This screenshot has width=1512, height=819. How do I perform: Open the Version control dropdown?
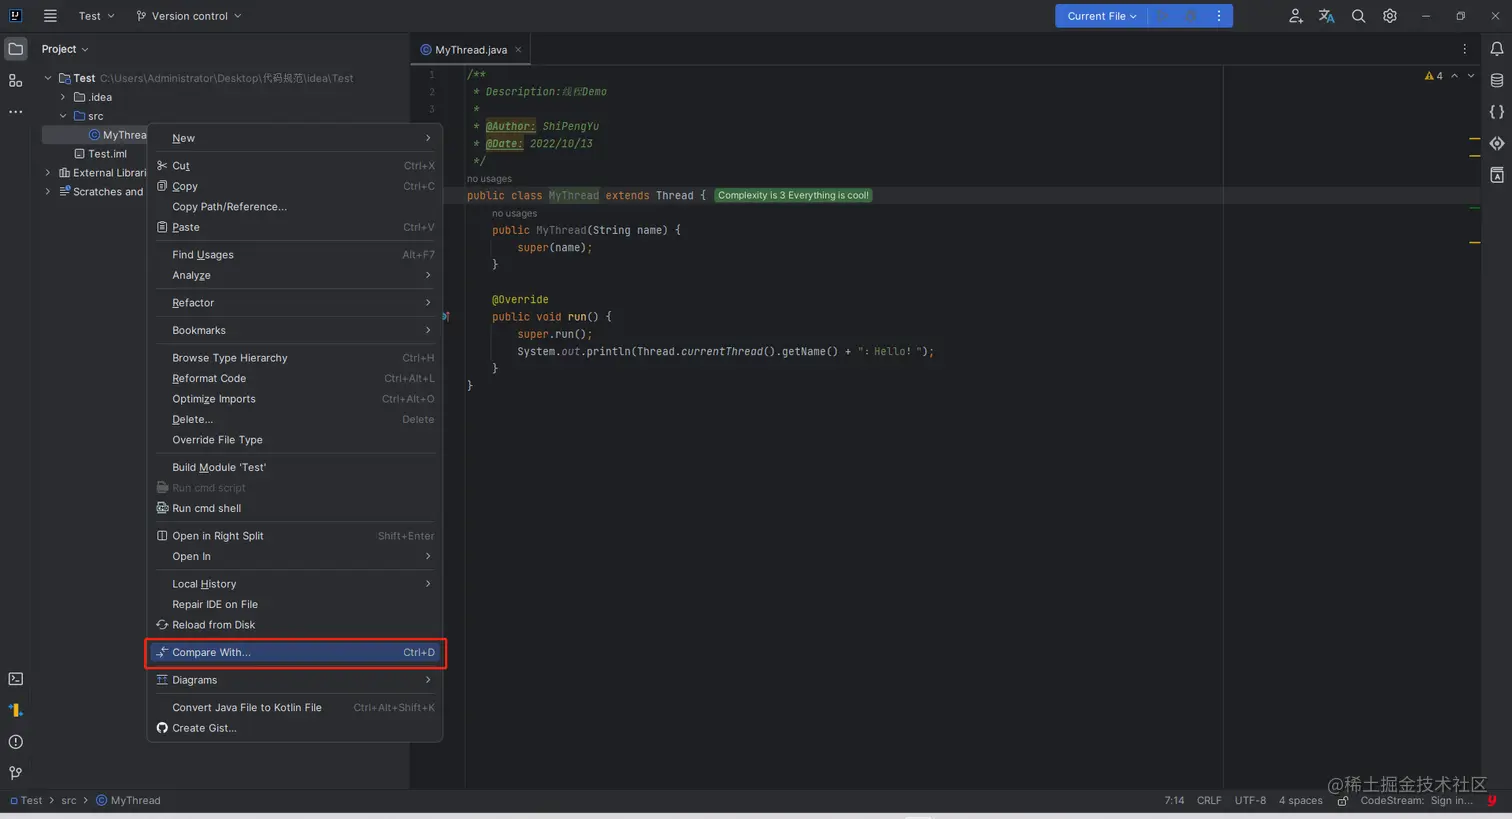(189, 16)
